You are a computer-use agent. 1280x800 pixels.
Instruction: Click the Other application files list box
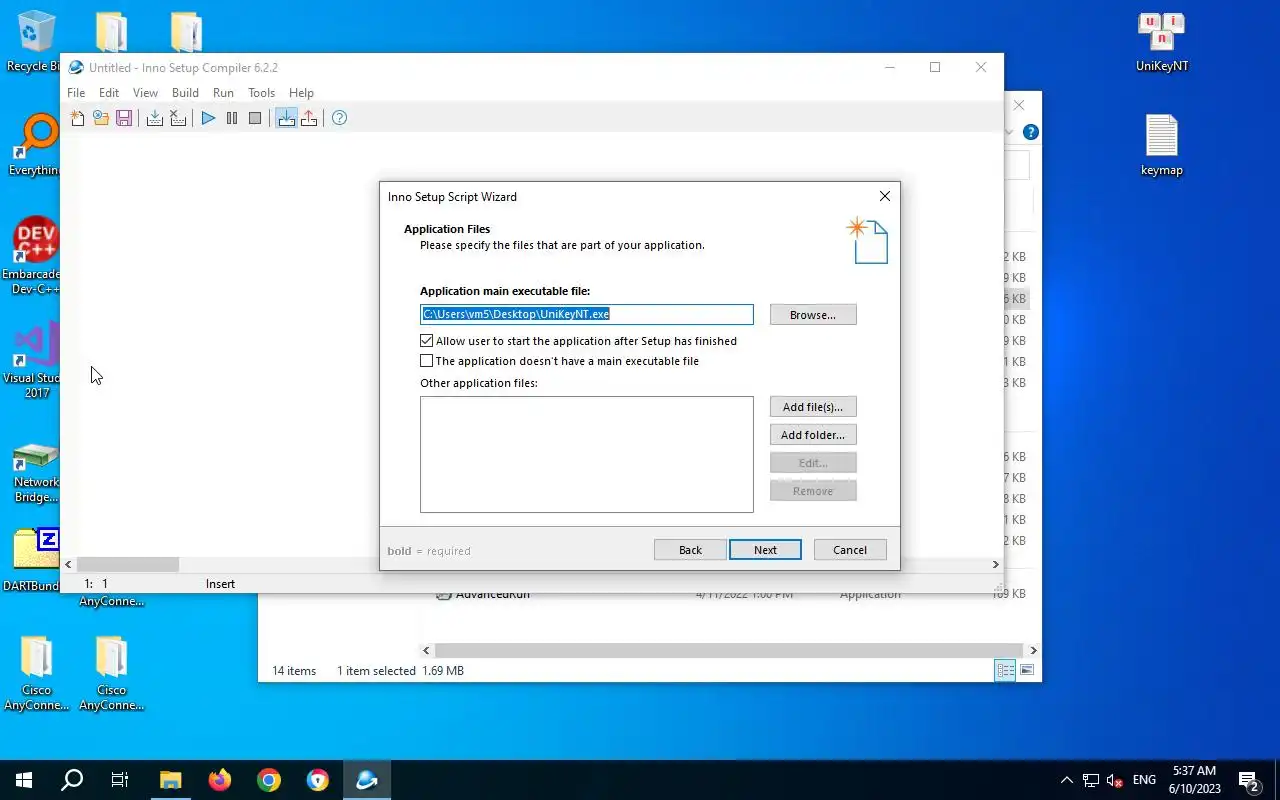click(x=587, y=455)
